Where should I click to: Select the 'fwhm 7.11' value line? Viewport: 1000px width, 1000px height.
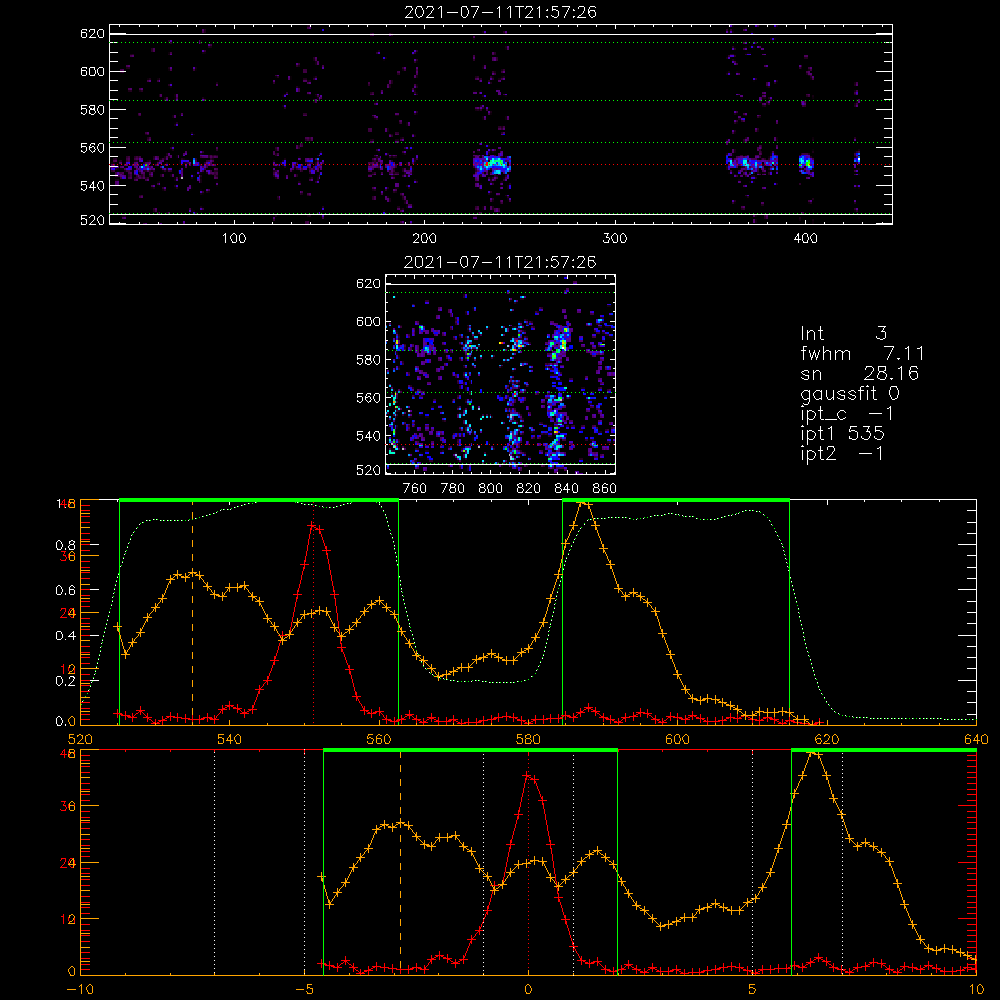pos(862,353)
